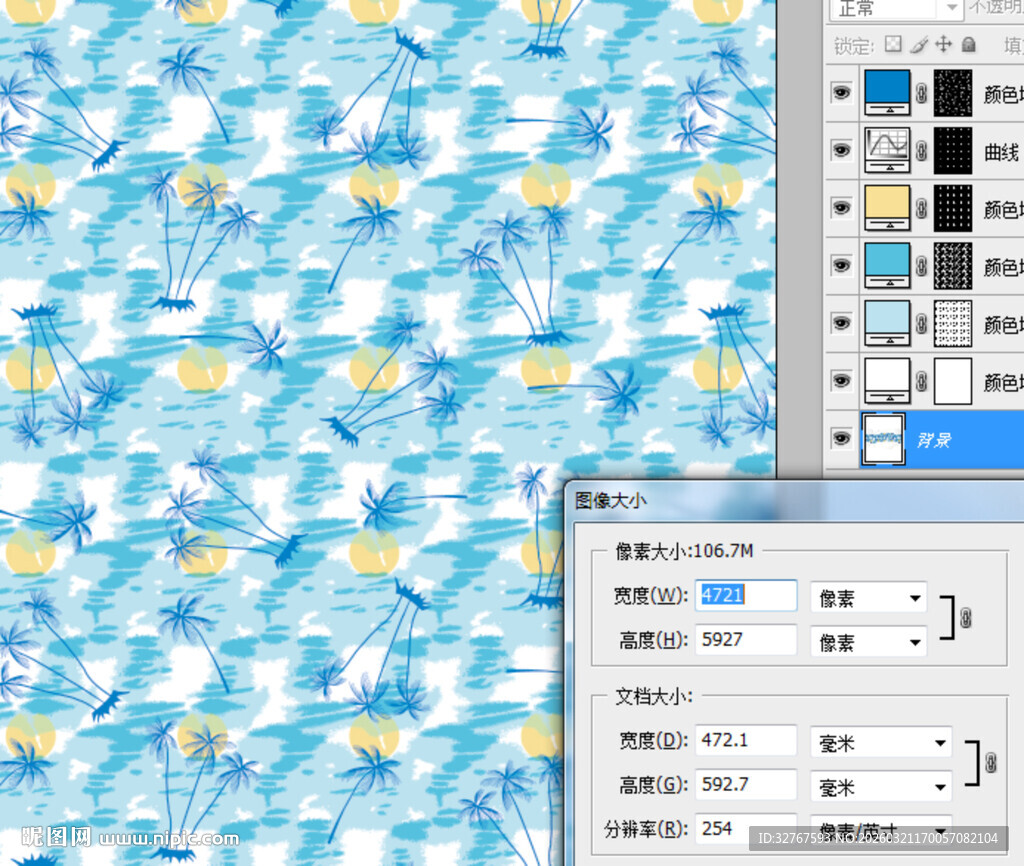
Task: Expand the document height millimeter unit dropdown
Action: coord(880,787)
